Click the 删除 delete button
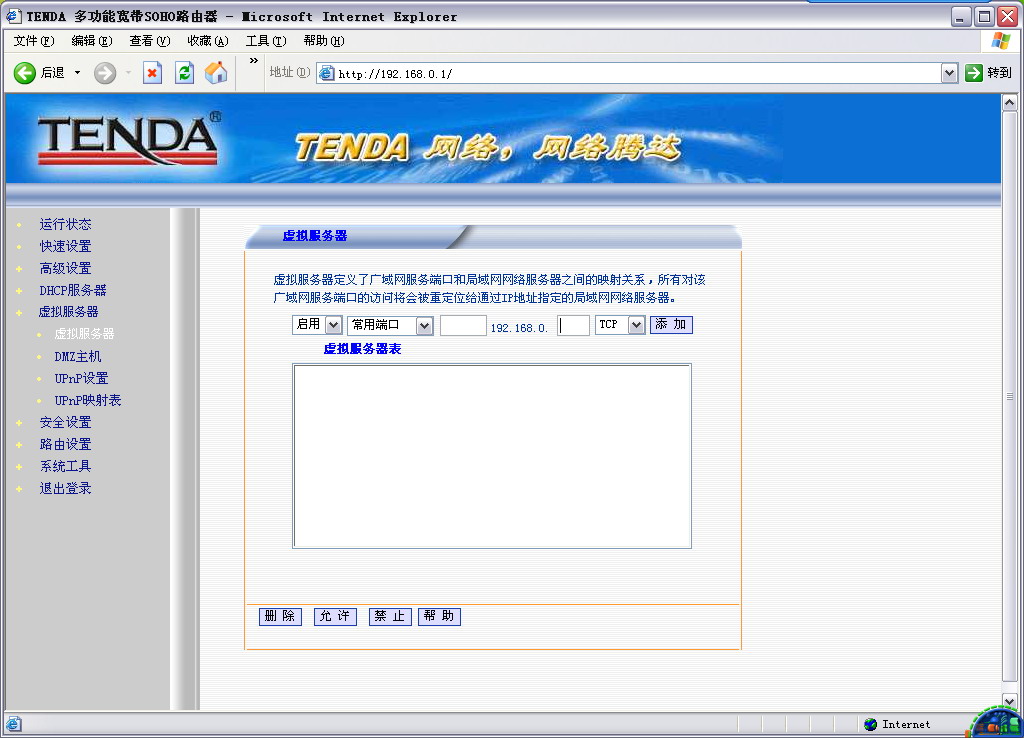Image resolution: width=1024 pixels, height=738 pixels. pyautogui.click(x=280, y=617)
